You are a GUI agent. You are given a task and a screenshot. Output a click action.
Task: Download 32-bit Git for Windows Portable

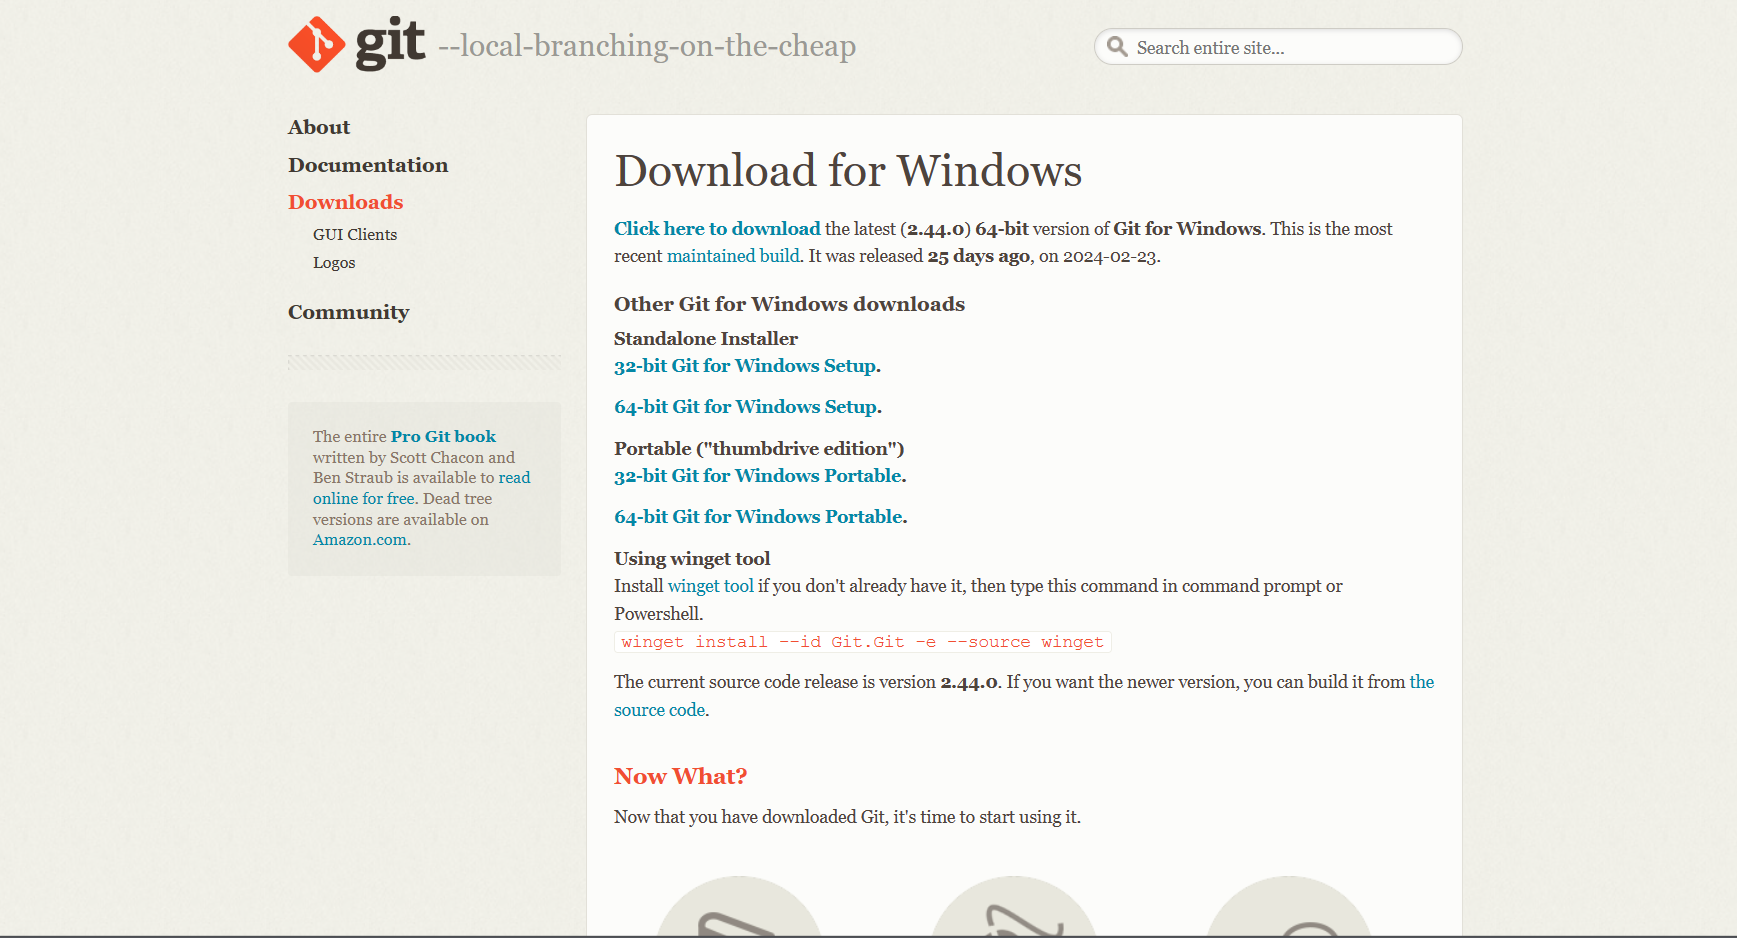(x=758, y=476)
